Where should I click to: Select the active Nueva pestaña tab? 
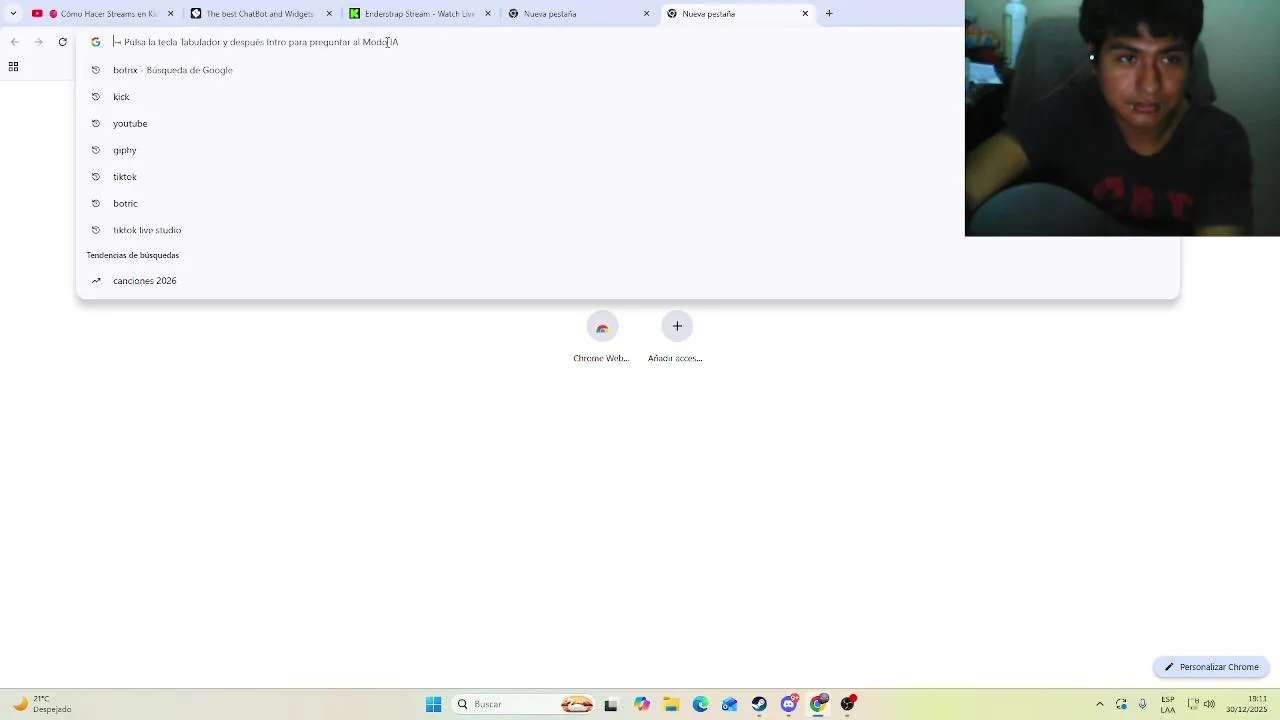click(x=737, y=14)
